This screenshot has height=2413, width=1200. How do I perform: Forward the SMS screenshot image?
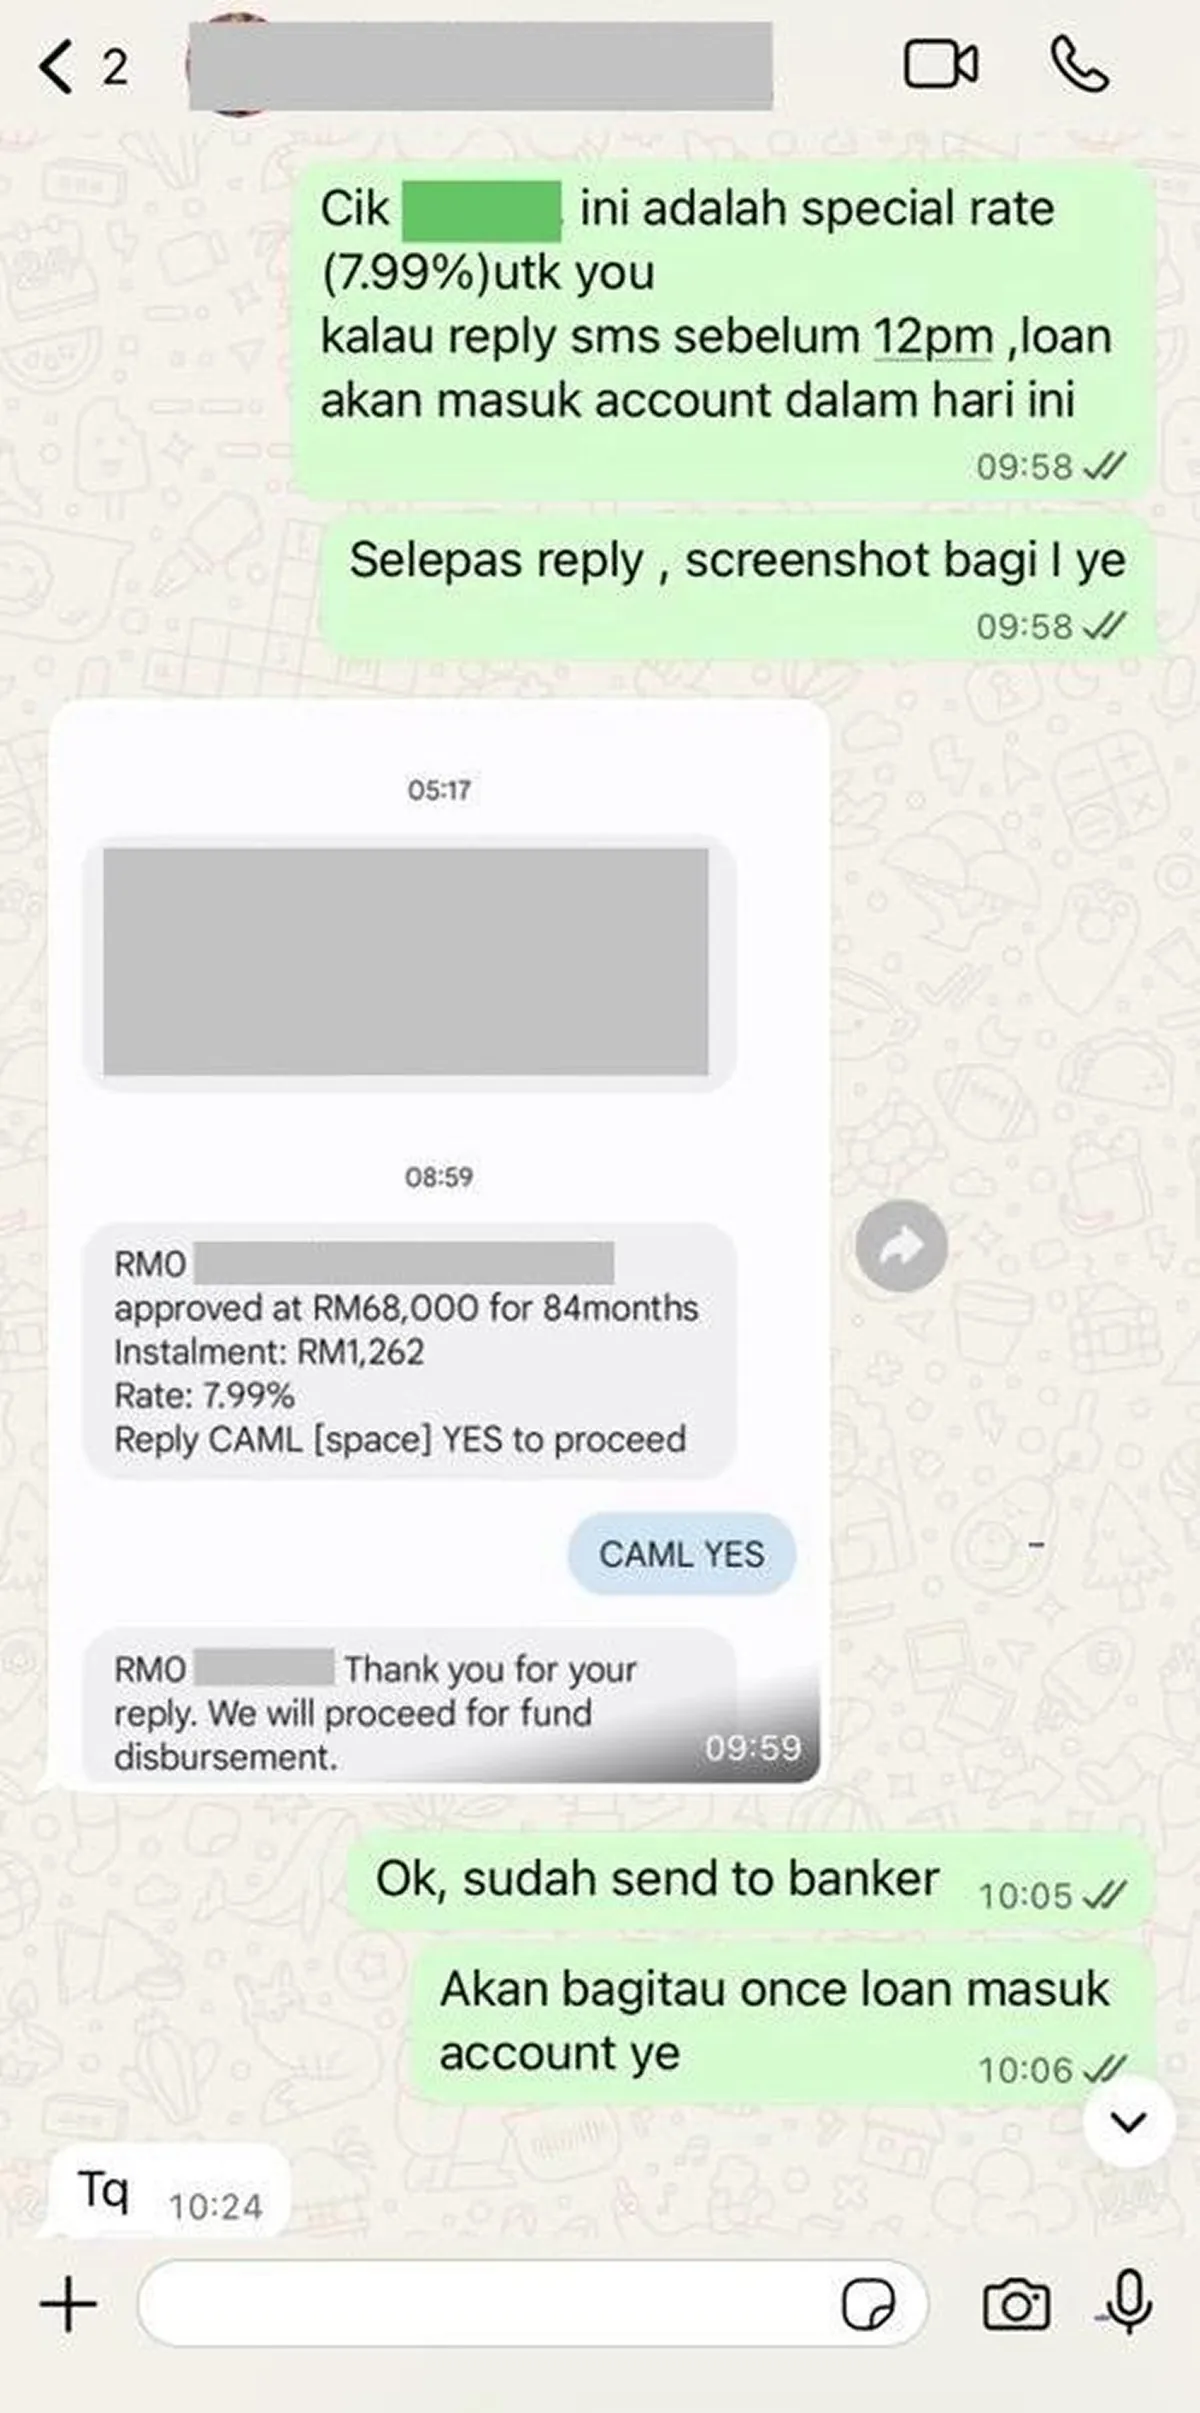pyautogui.click(x=901, y=1245)
